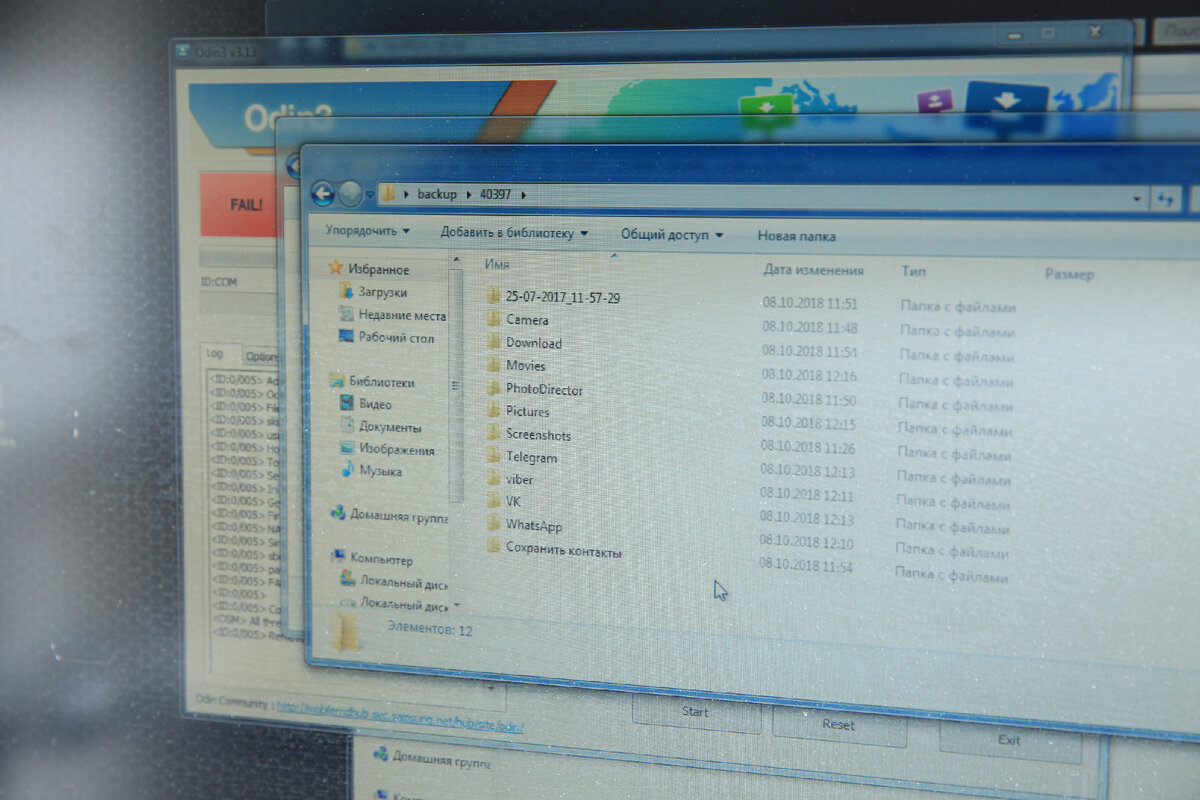
Task: Select Домашняя группа in front Explorer window
Action: [x=389, y=515]
